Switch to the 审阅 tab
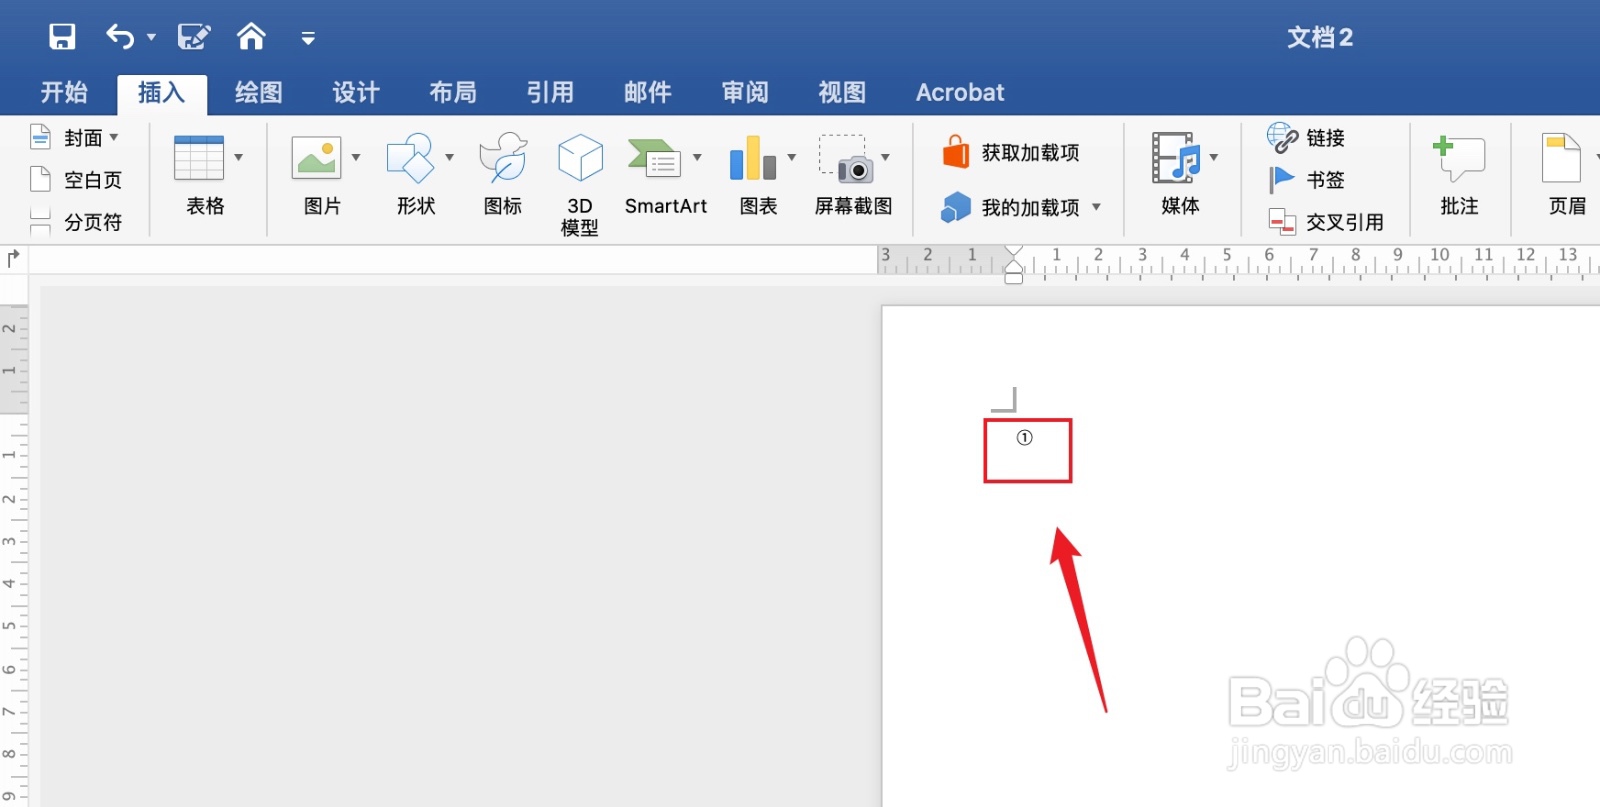The height and width of the screenshot is (807, 1600). [745, 92]
